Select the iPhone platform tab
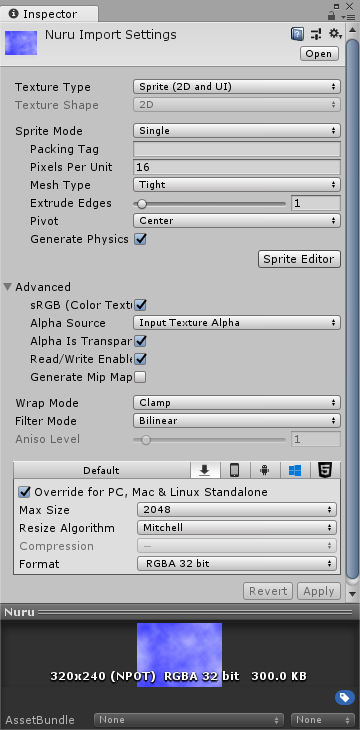This screenshot has height=730, width=360. coord(235,471)
